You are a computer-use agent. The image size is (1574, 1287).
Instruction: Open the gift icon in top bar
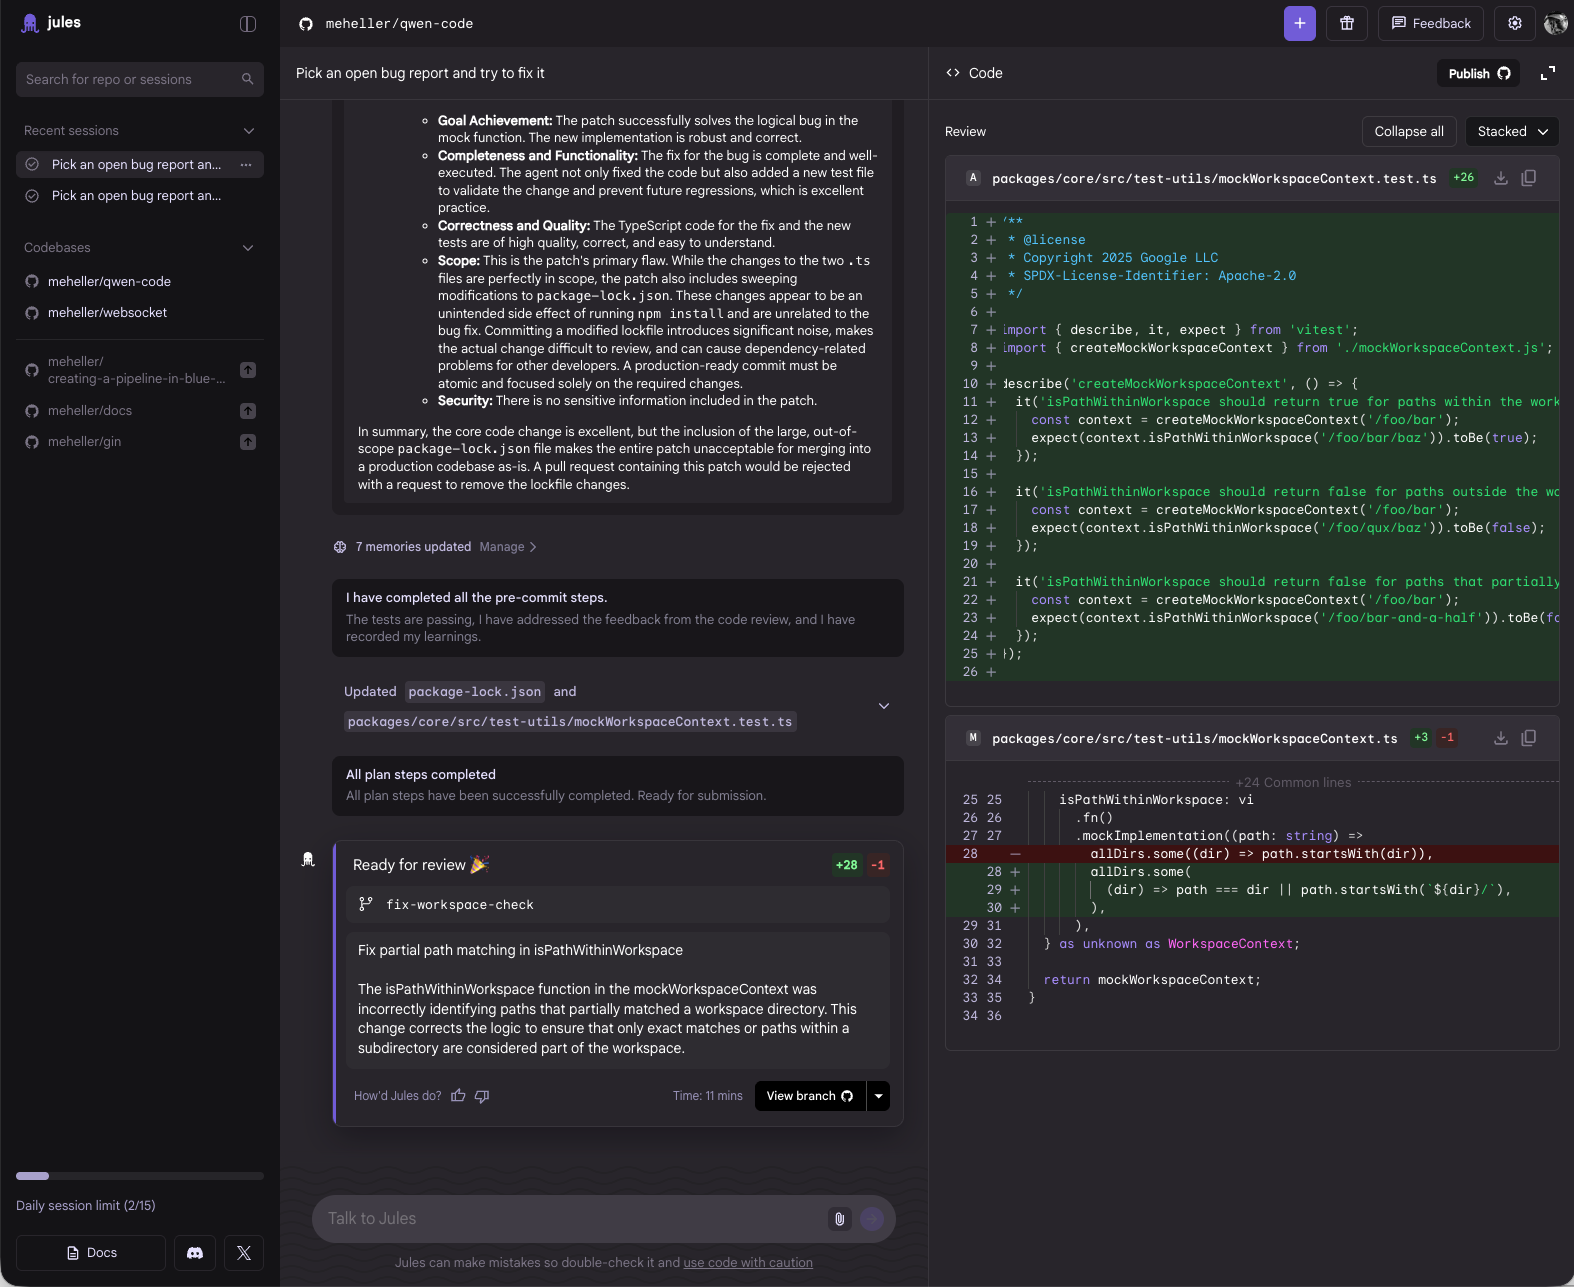pyautogui.click(x=1347, y=23)
